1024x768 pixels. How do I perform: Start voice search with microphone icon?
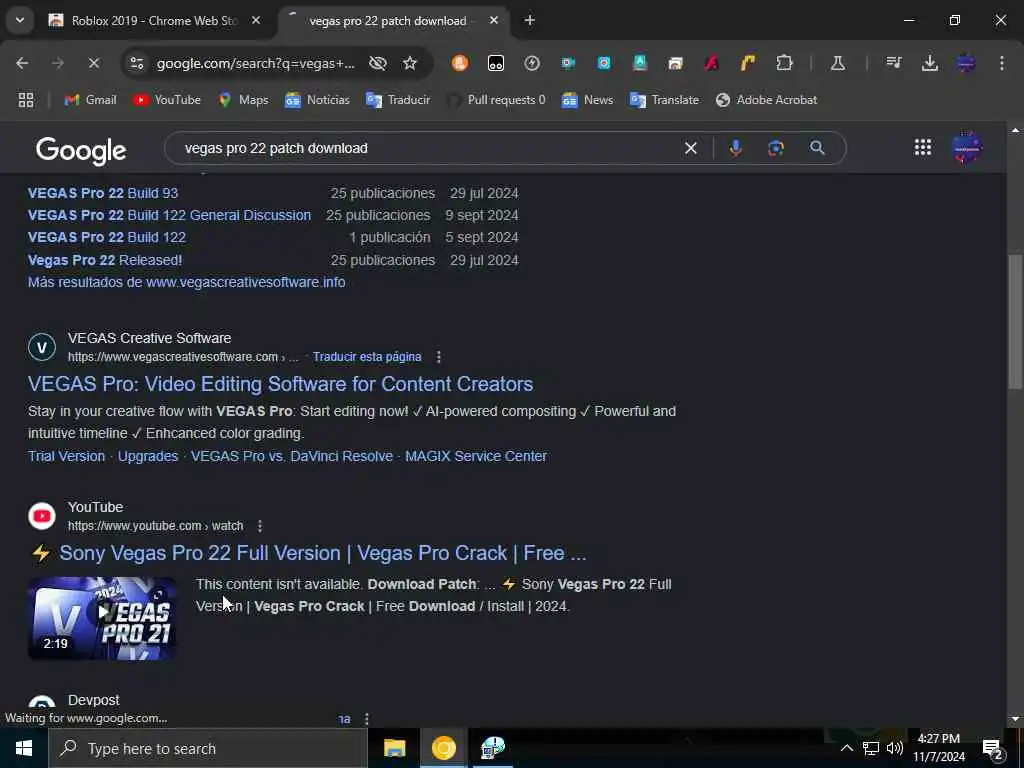[x=735, y=148]
